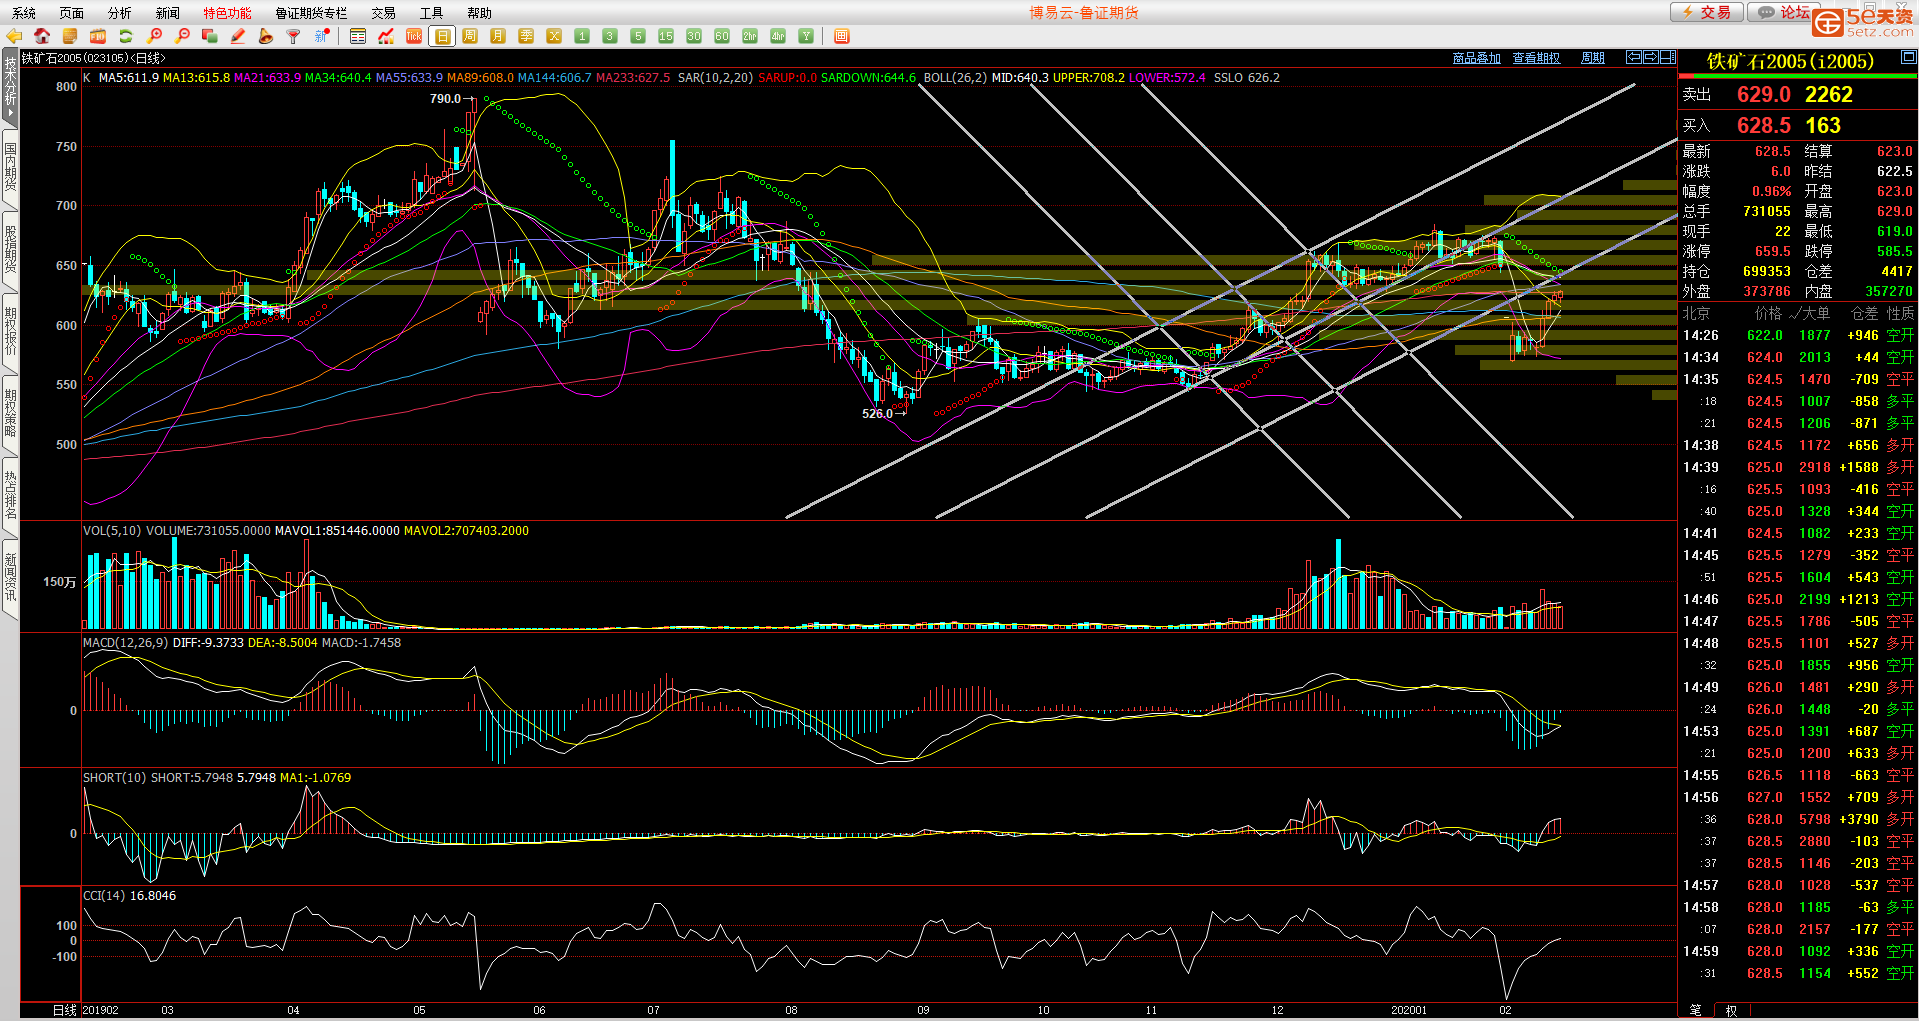1919x1021 pixels.
Task: Switch to the 国内期货 sidebar tab
Action: pos(10,167)
